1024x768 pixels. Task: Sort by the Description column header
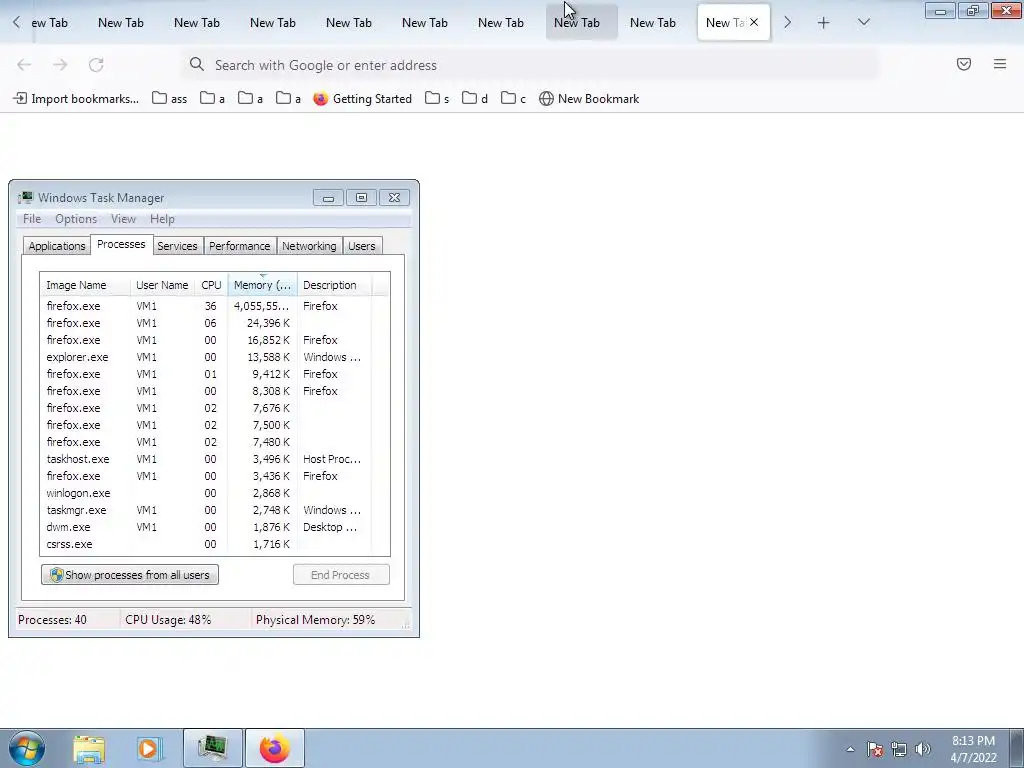click(x=334, y=285)
